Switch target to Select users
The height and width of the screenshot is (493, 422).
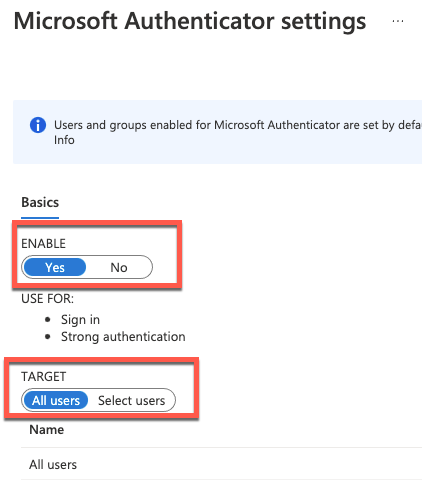coord(131,400)
